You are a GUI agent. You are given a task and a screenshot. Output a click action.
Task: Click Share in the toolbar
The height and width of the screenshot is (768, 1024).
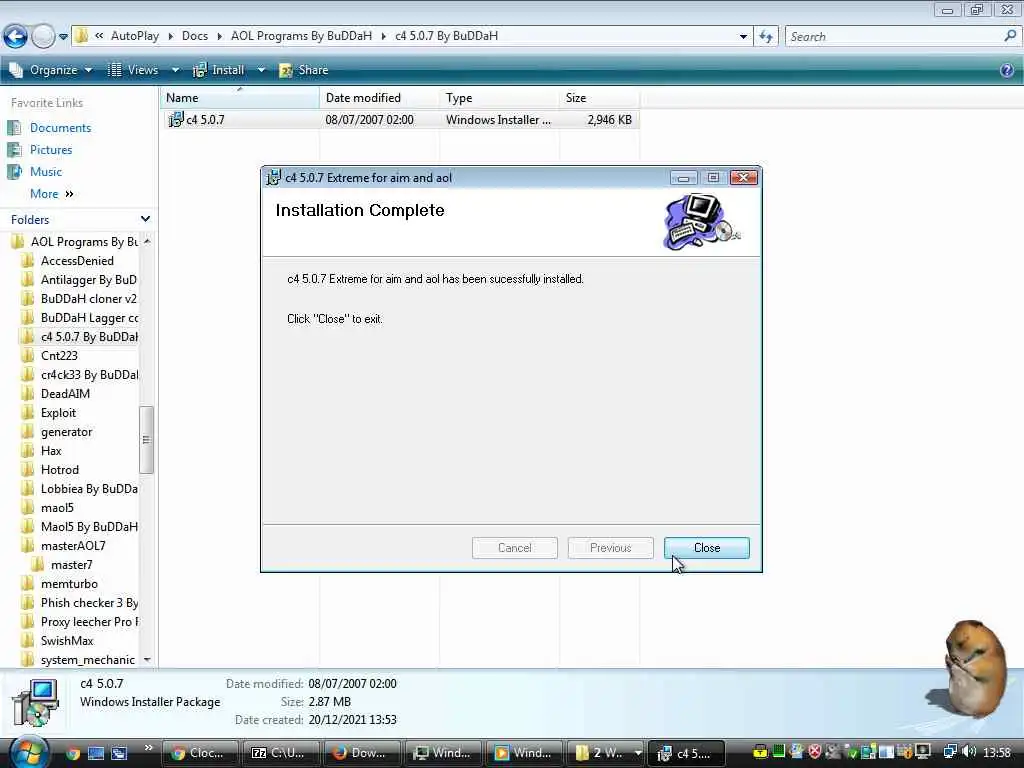coord(304,70)
